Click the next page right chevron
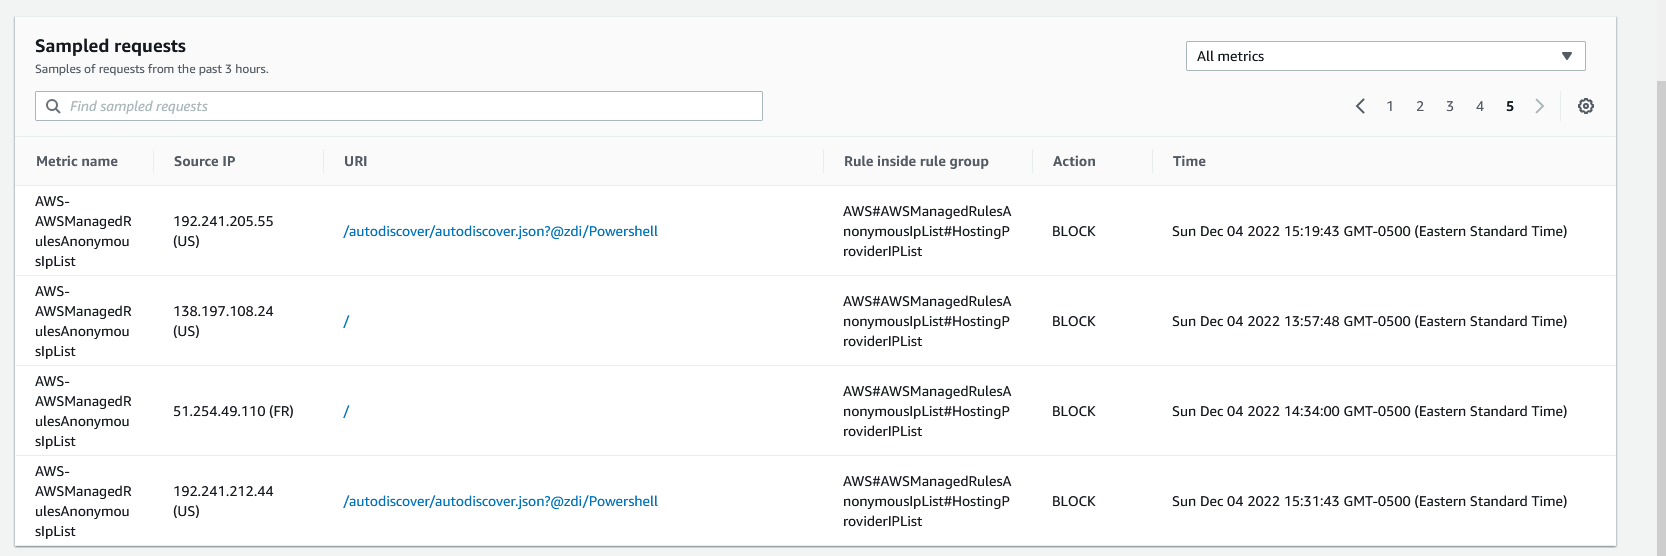Viewport: 1666px width, 556px height. point(1539,106)
